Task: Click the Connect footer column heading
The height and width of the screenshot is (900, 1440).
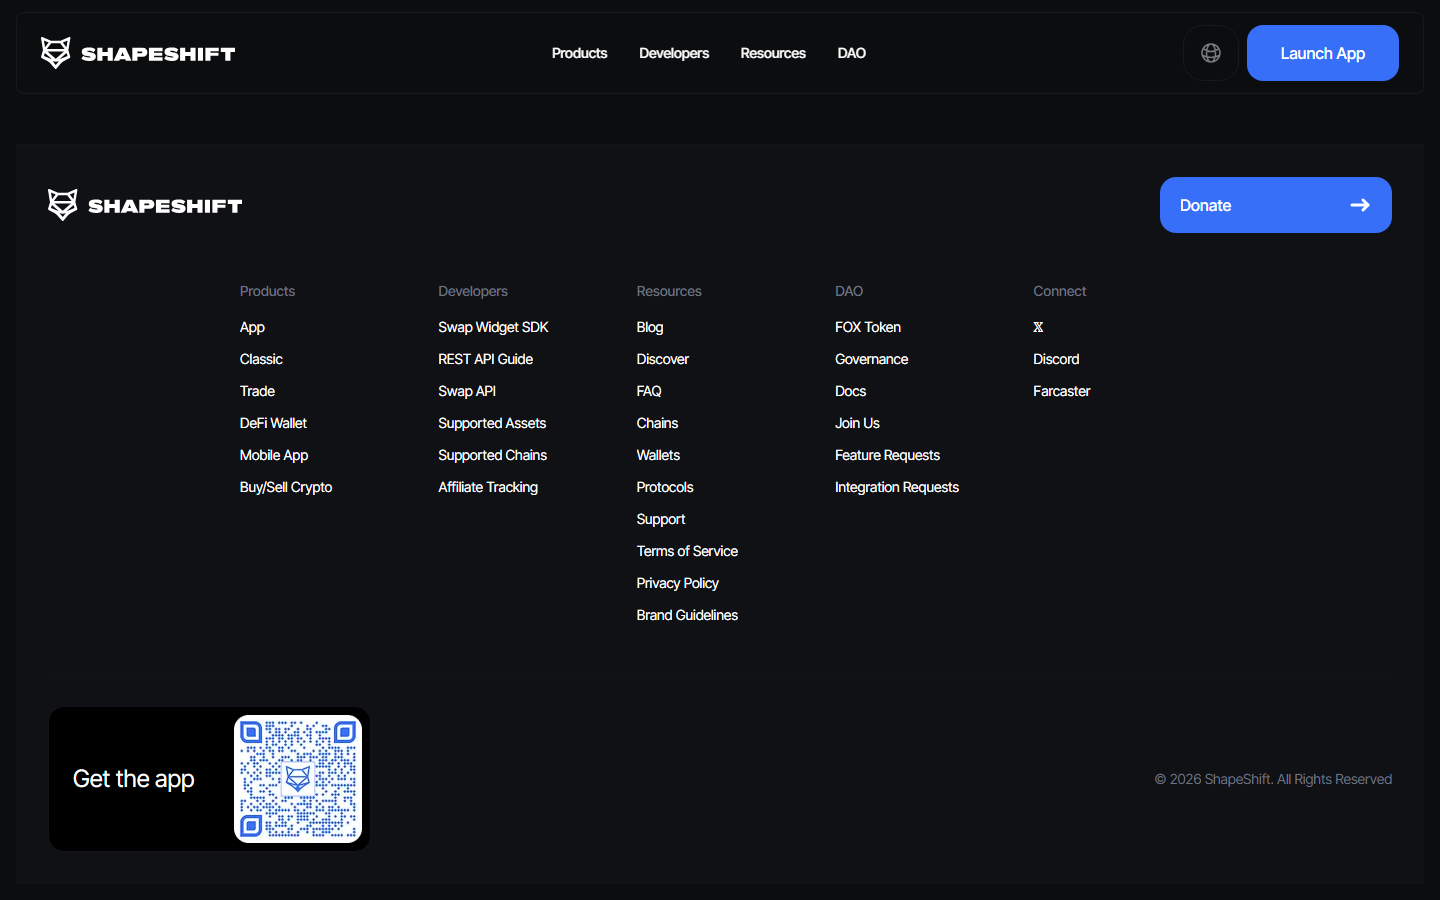Action: (1059, 291)
